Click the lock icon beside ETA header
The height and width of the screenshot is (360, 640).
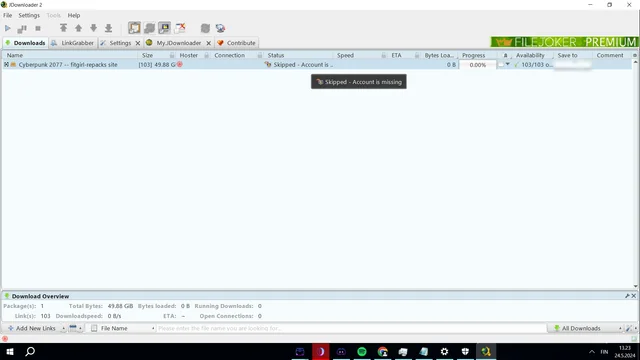coord(417,55)
